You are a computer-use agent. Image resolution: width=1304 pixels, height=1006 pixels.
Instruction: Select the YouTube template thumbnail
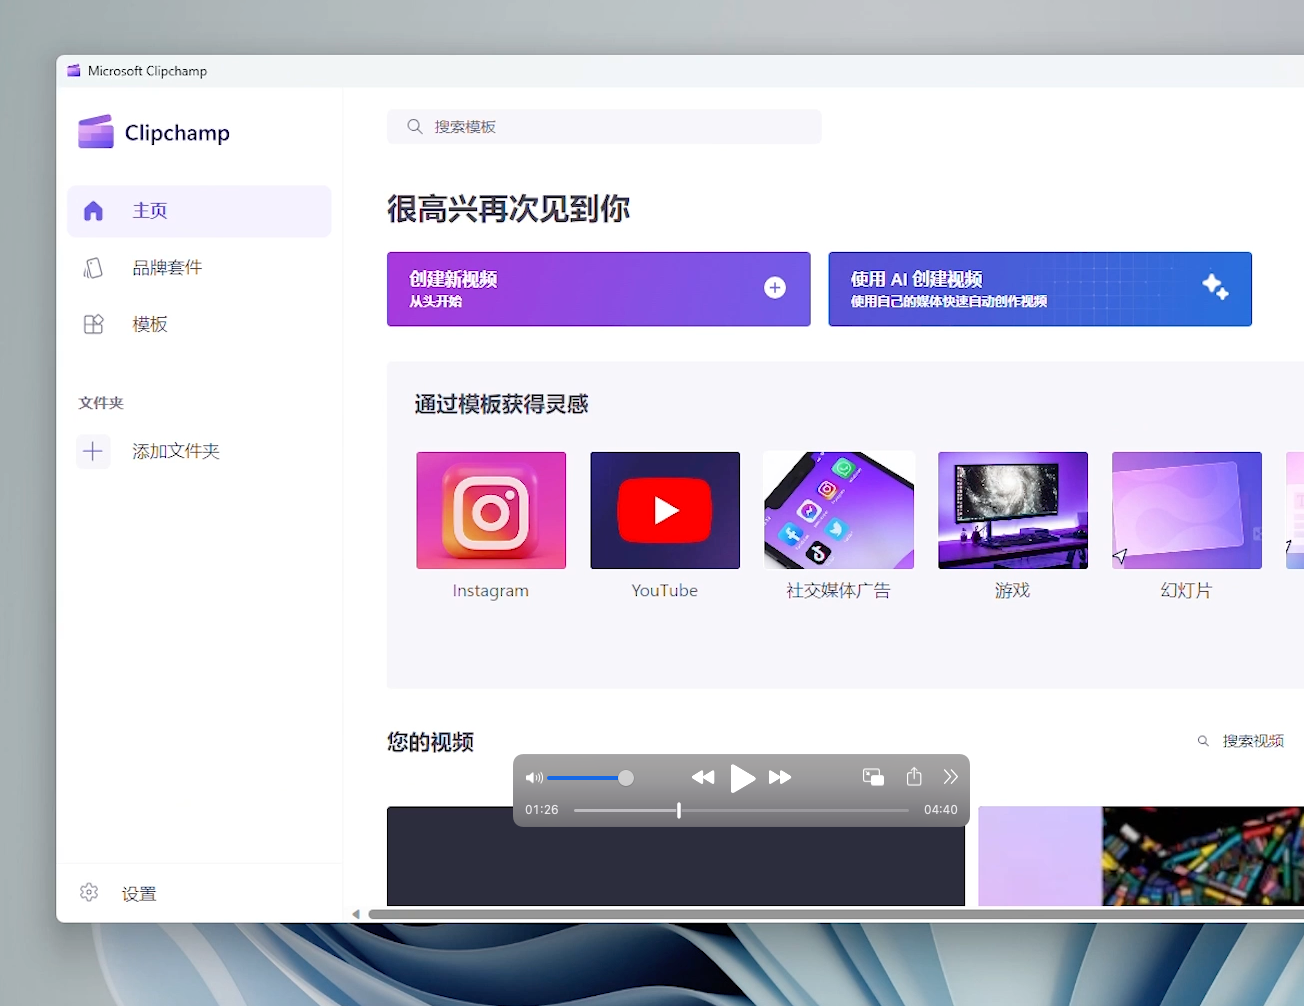(x=665, y=510)
